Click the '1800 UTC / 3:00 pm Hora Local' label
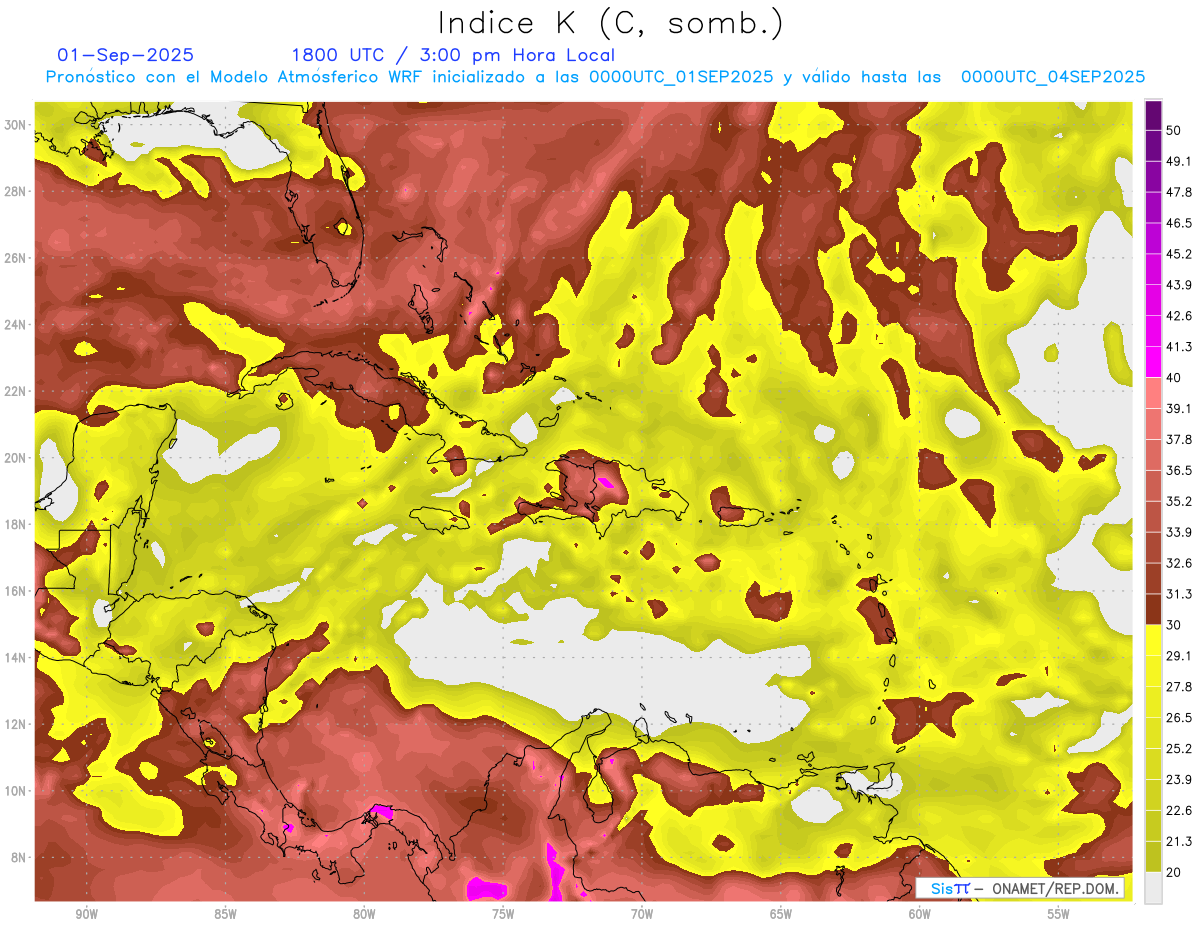Viewport: 1200px width, 927px height. pyautogui.click(x=453, y=55)
